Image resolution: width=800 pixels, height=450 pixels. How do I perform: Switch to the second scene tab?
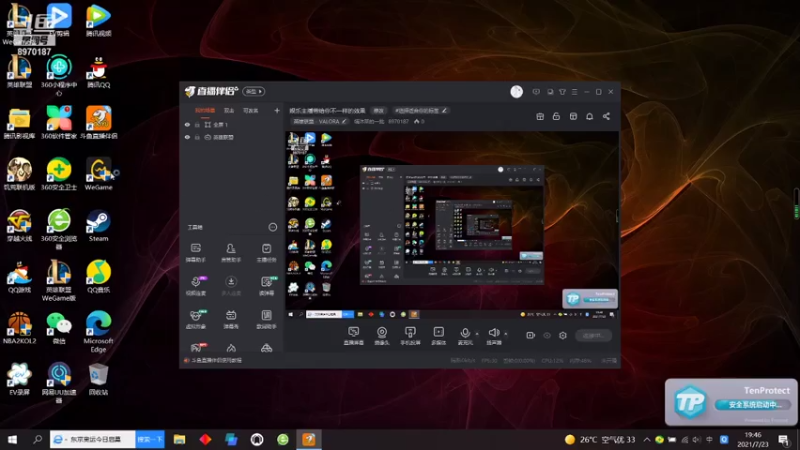(229, 111)
